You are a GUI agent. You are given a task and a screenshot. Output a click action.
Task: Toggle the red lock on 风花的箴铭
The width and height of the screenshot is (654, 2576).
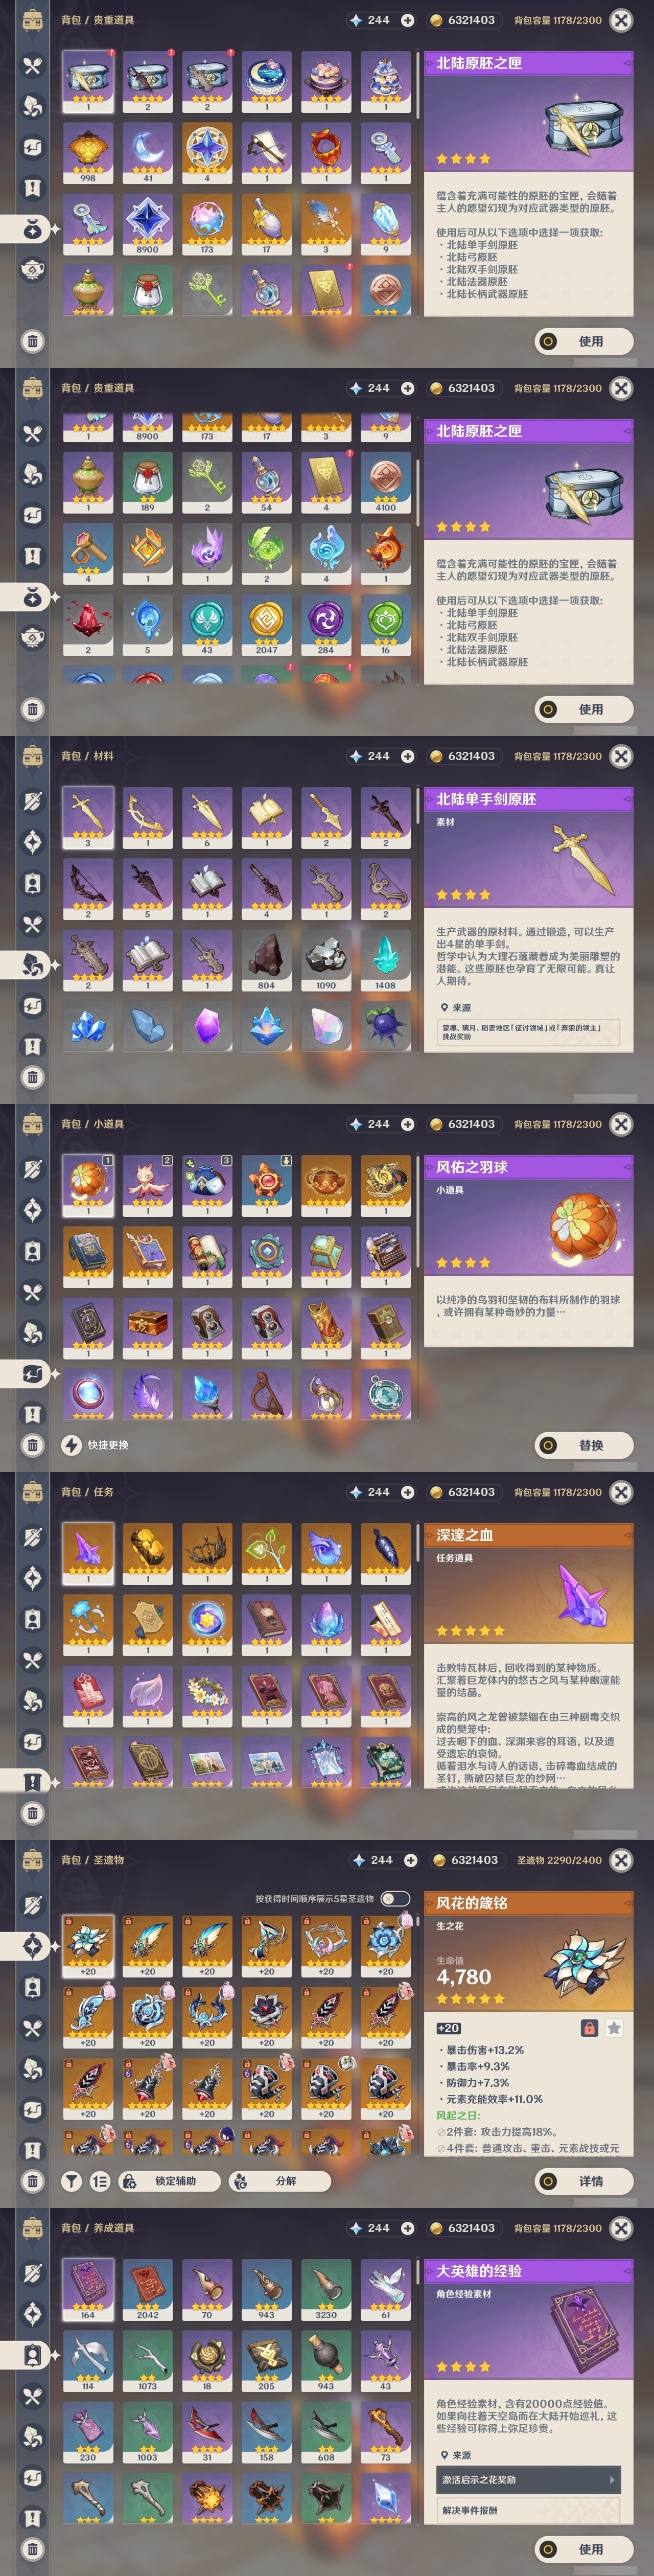(x=589, y=2028)
